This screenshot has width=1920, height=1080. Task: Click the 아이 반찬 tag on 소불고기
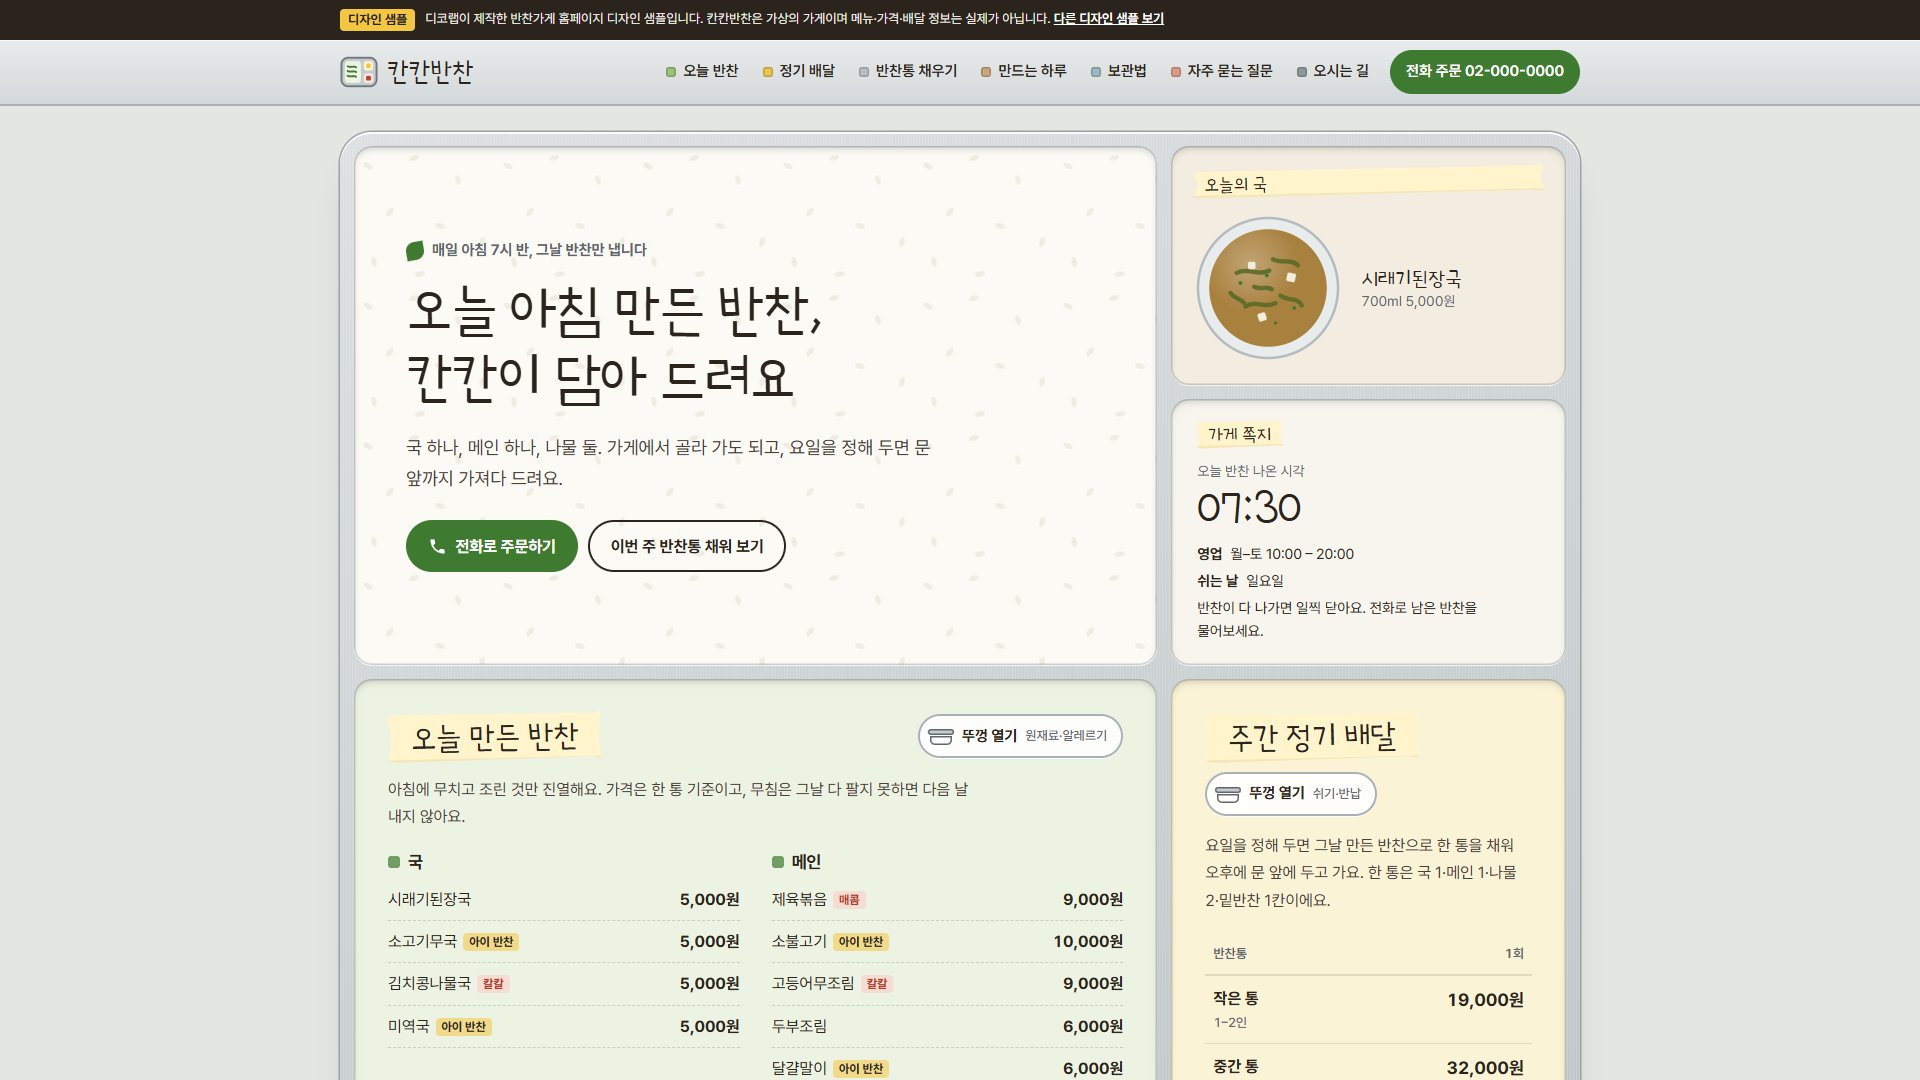pyautogui.click(x=862, y=942)
